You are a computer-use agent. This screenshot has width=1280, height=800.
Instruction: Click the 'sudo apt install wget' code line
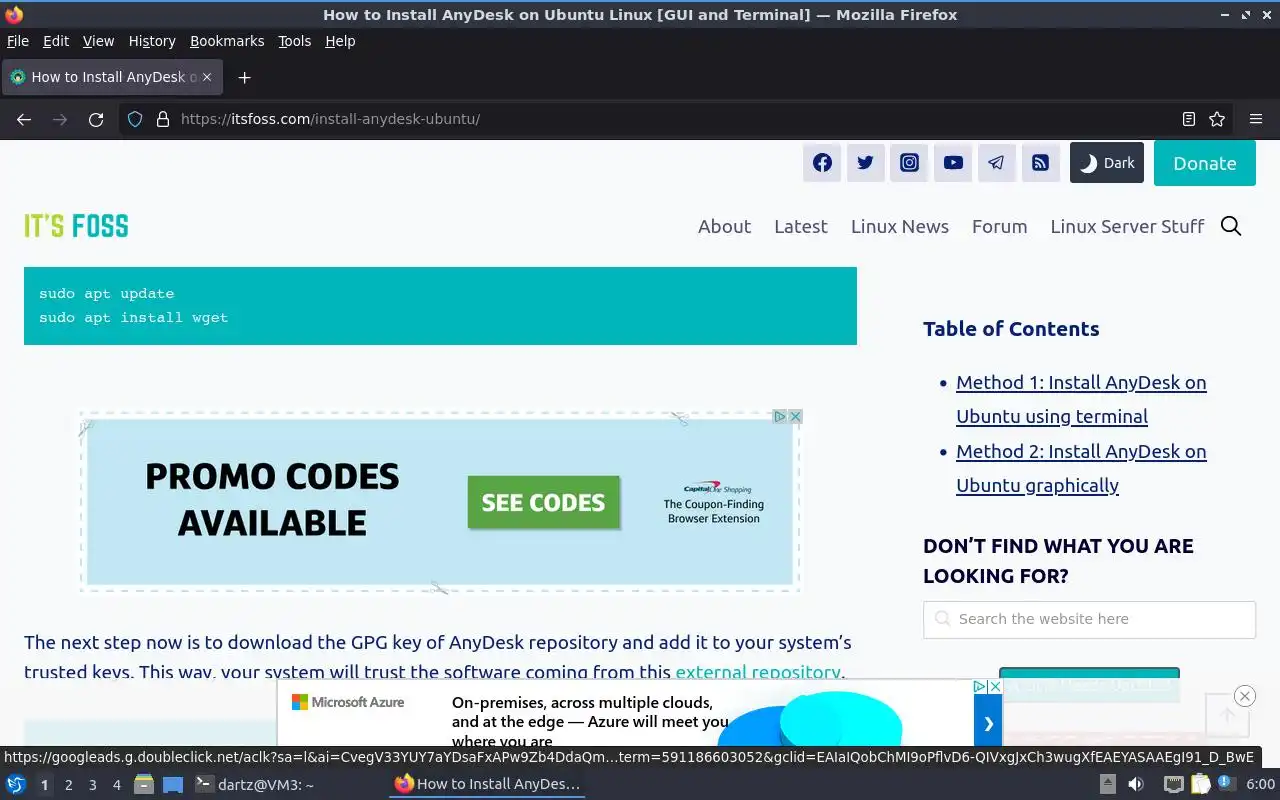coord(133,317)
